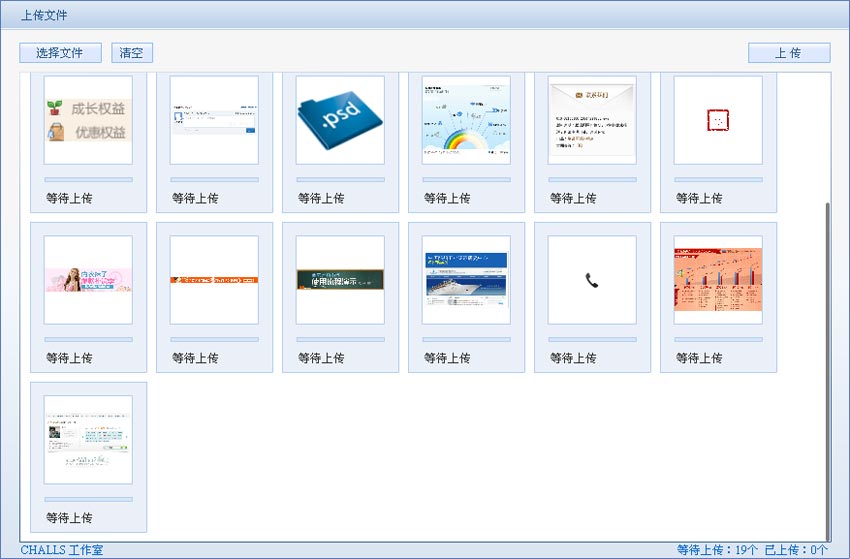Click the 选择文件 button
Viewport: 850px width, 559px height.
(60, 53)
